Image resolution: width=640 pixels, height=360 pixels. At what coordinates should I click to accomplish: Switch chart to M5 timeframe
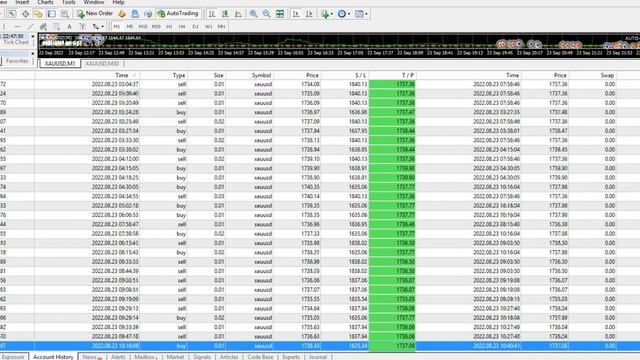130,27
